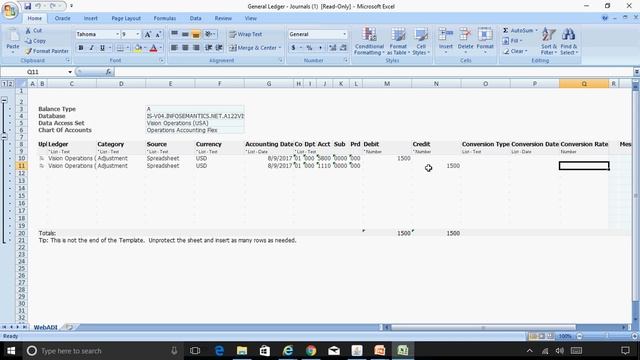This screenshot has width=640, height=360.
Task: Apply the red font color
Action: click(x=153, y=48)
